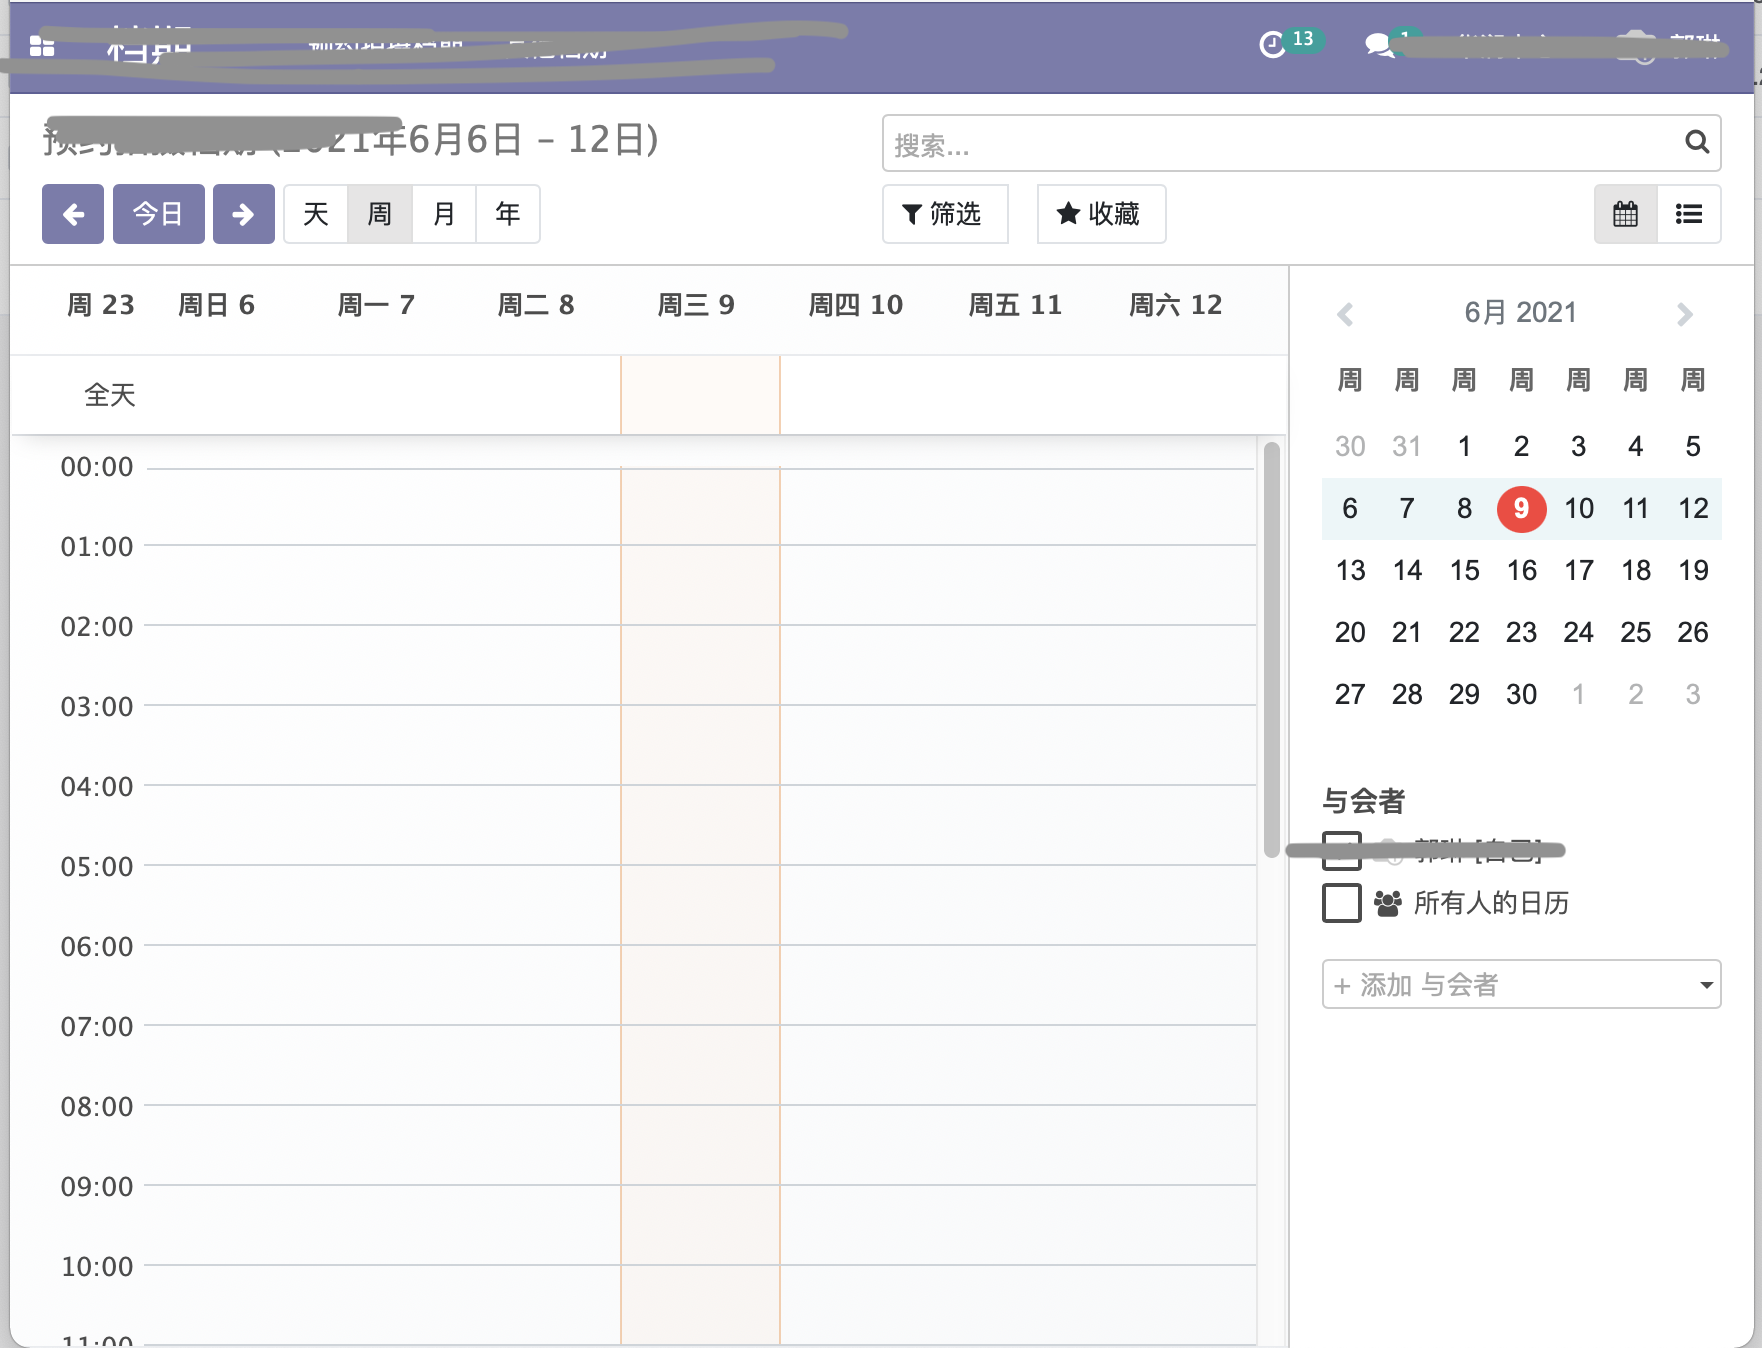The width and height of the screenshot is (1762, 1348).
Task: Select June 19 in mini calendar
Action: (x=1693, y=571)
